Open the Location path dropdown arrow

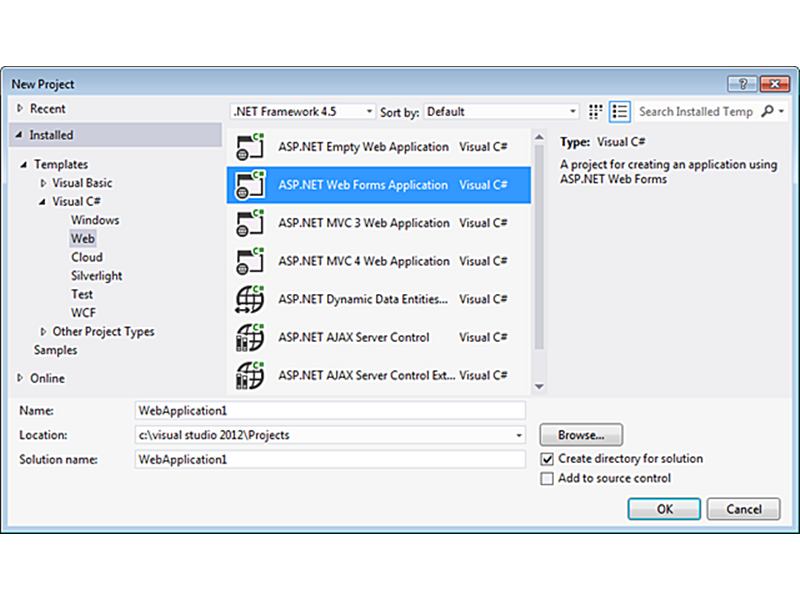(519, 435)
